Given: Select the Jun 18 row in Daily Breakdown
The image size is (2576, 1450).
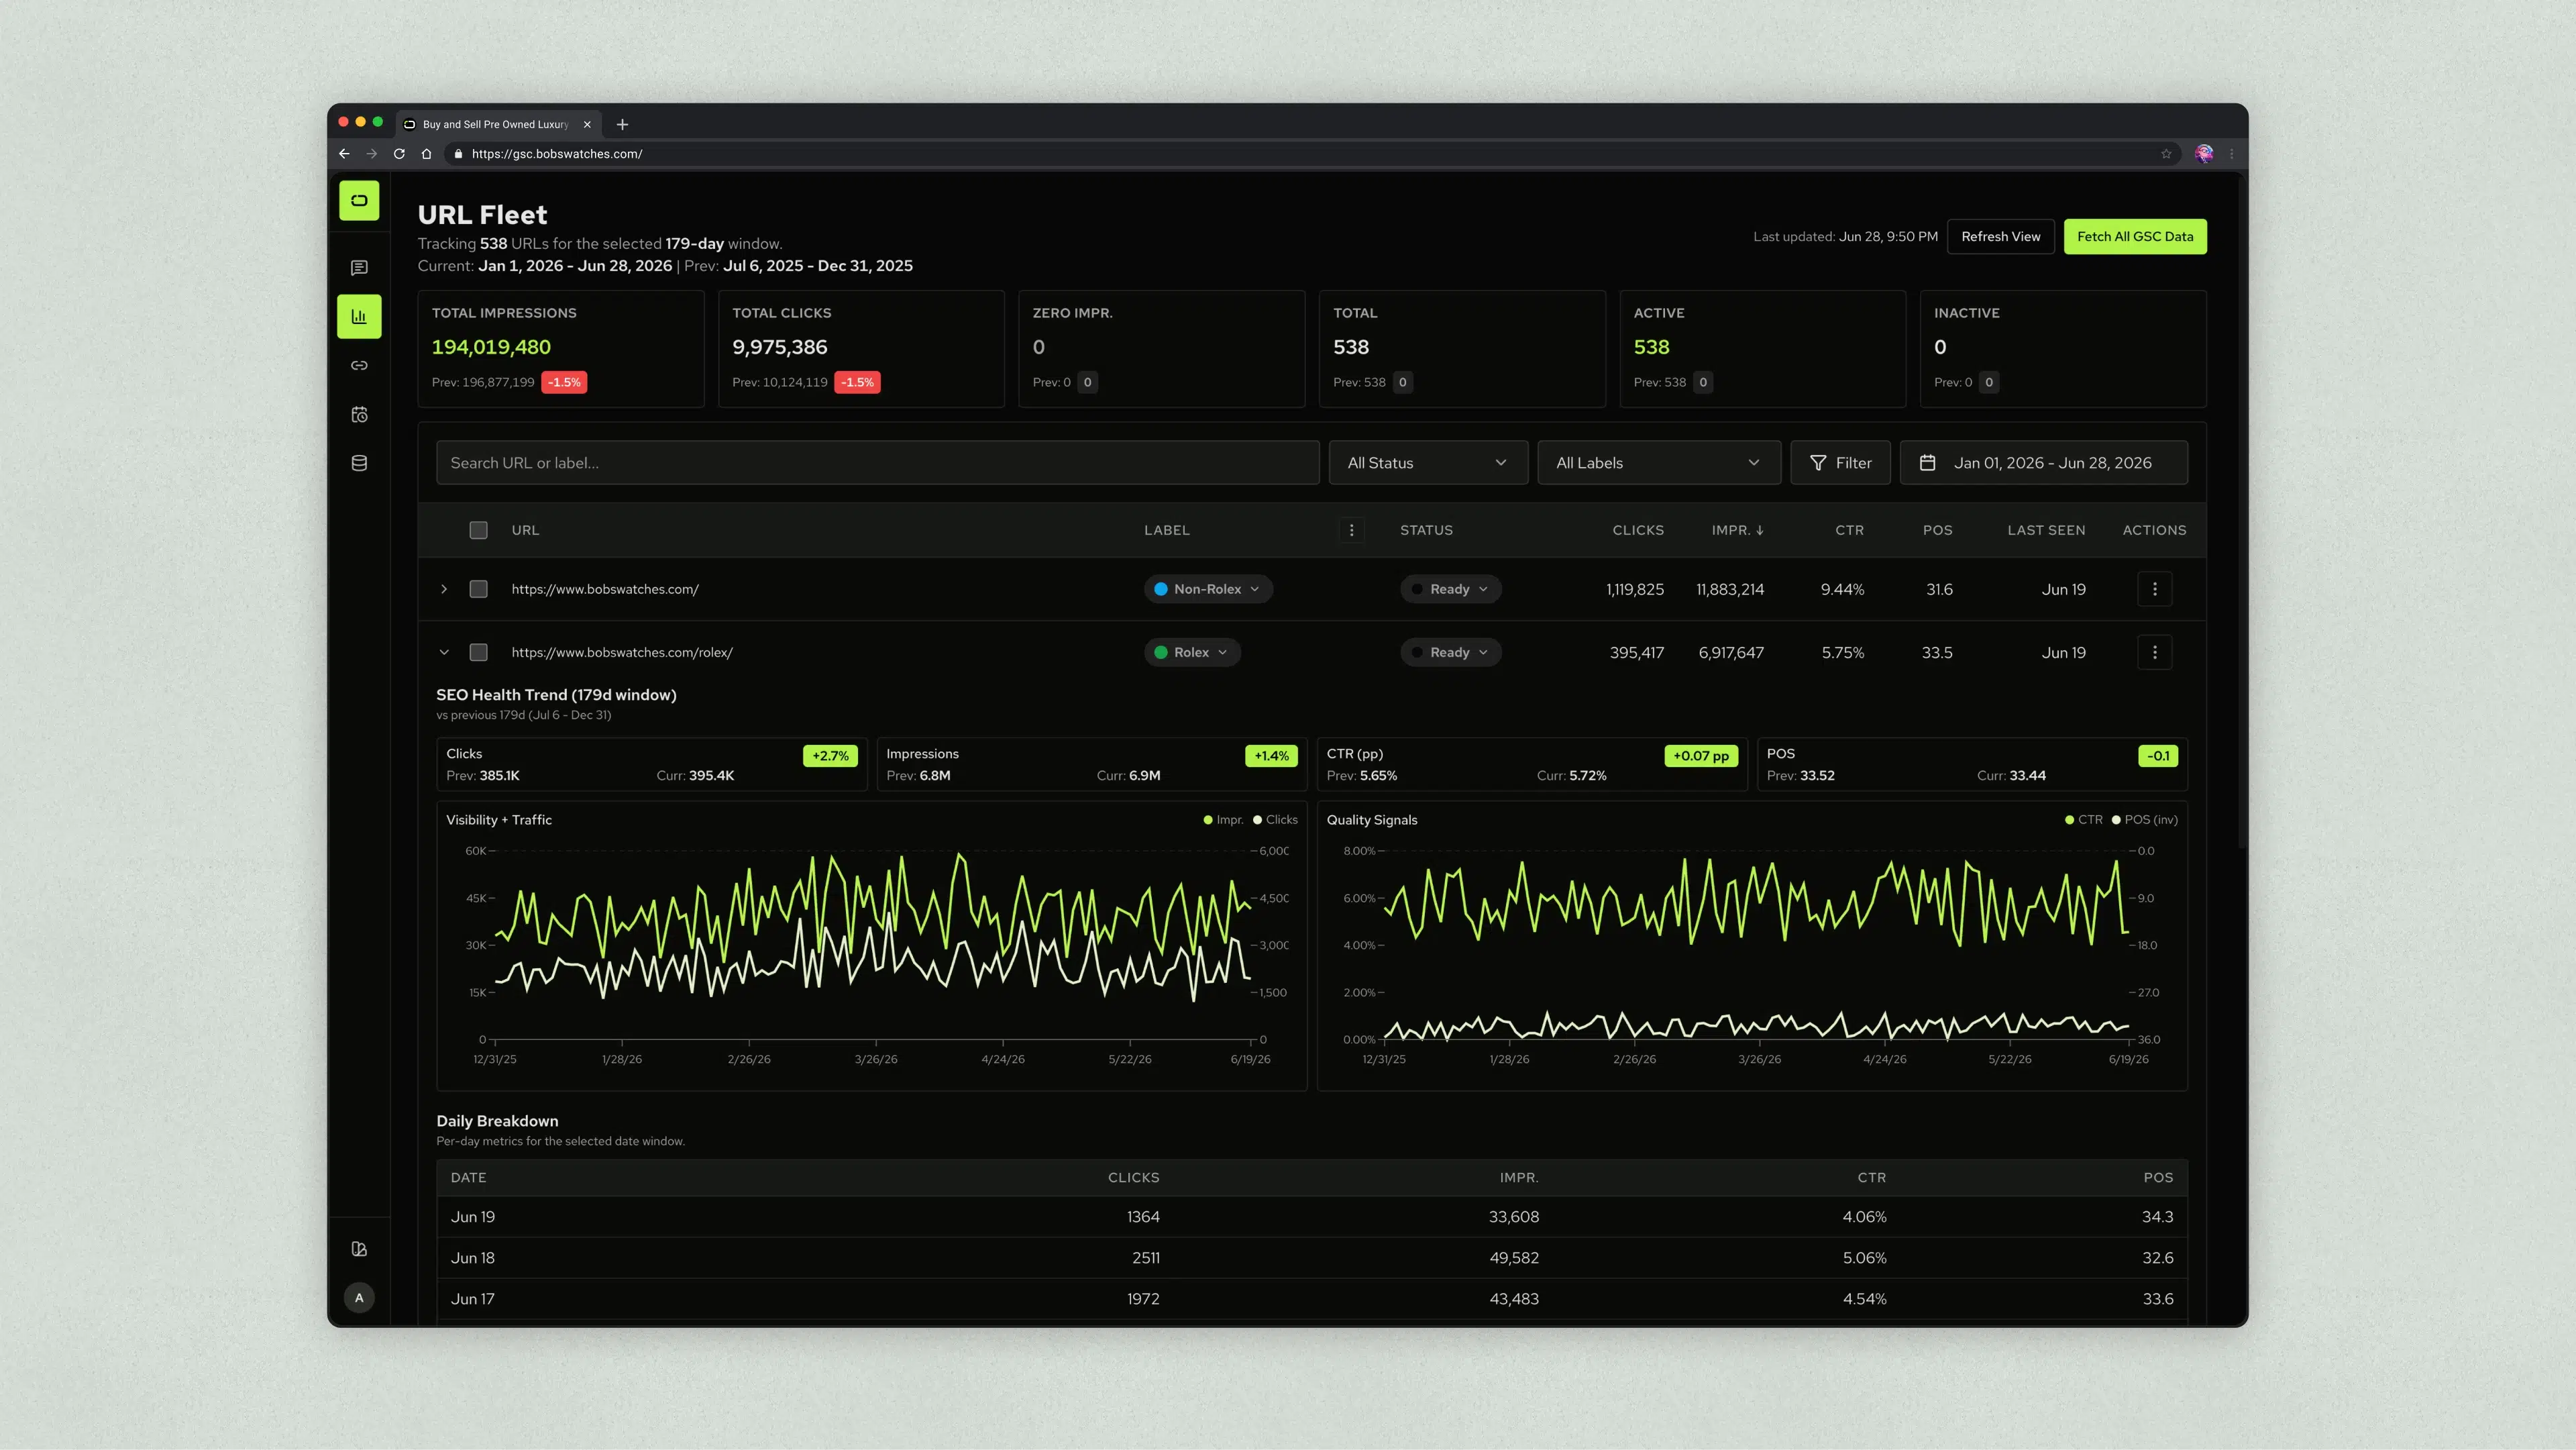Looking at the screenshot, I should click(x=1312, y=1258).
